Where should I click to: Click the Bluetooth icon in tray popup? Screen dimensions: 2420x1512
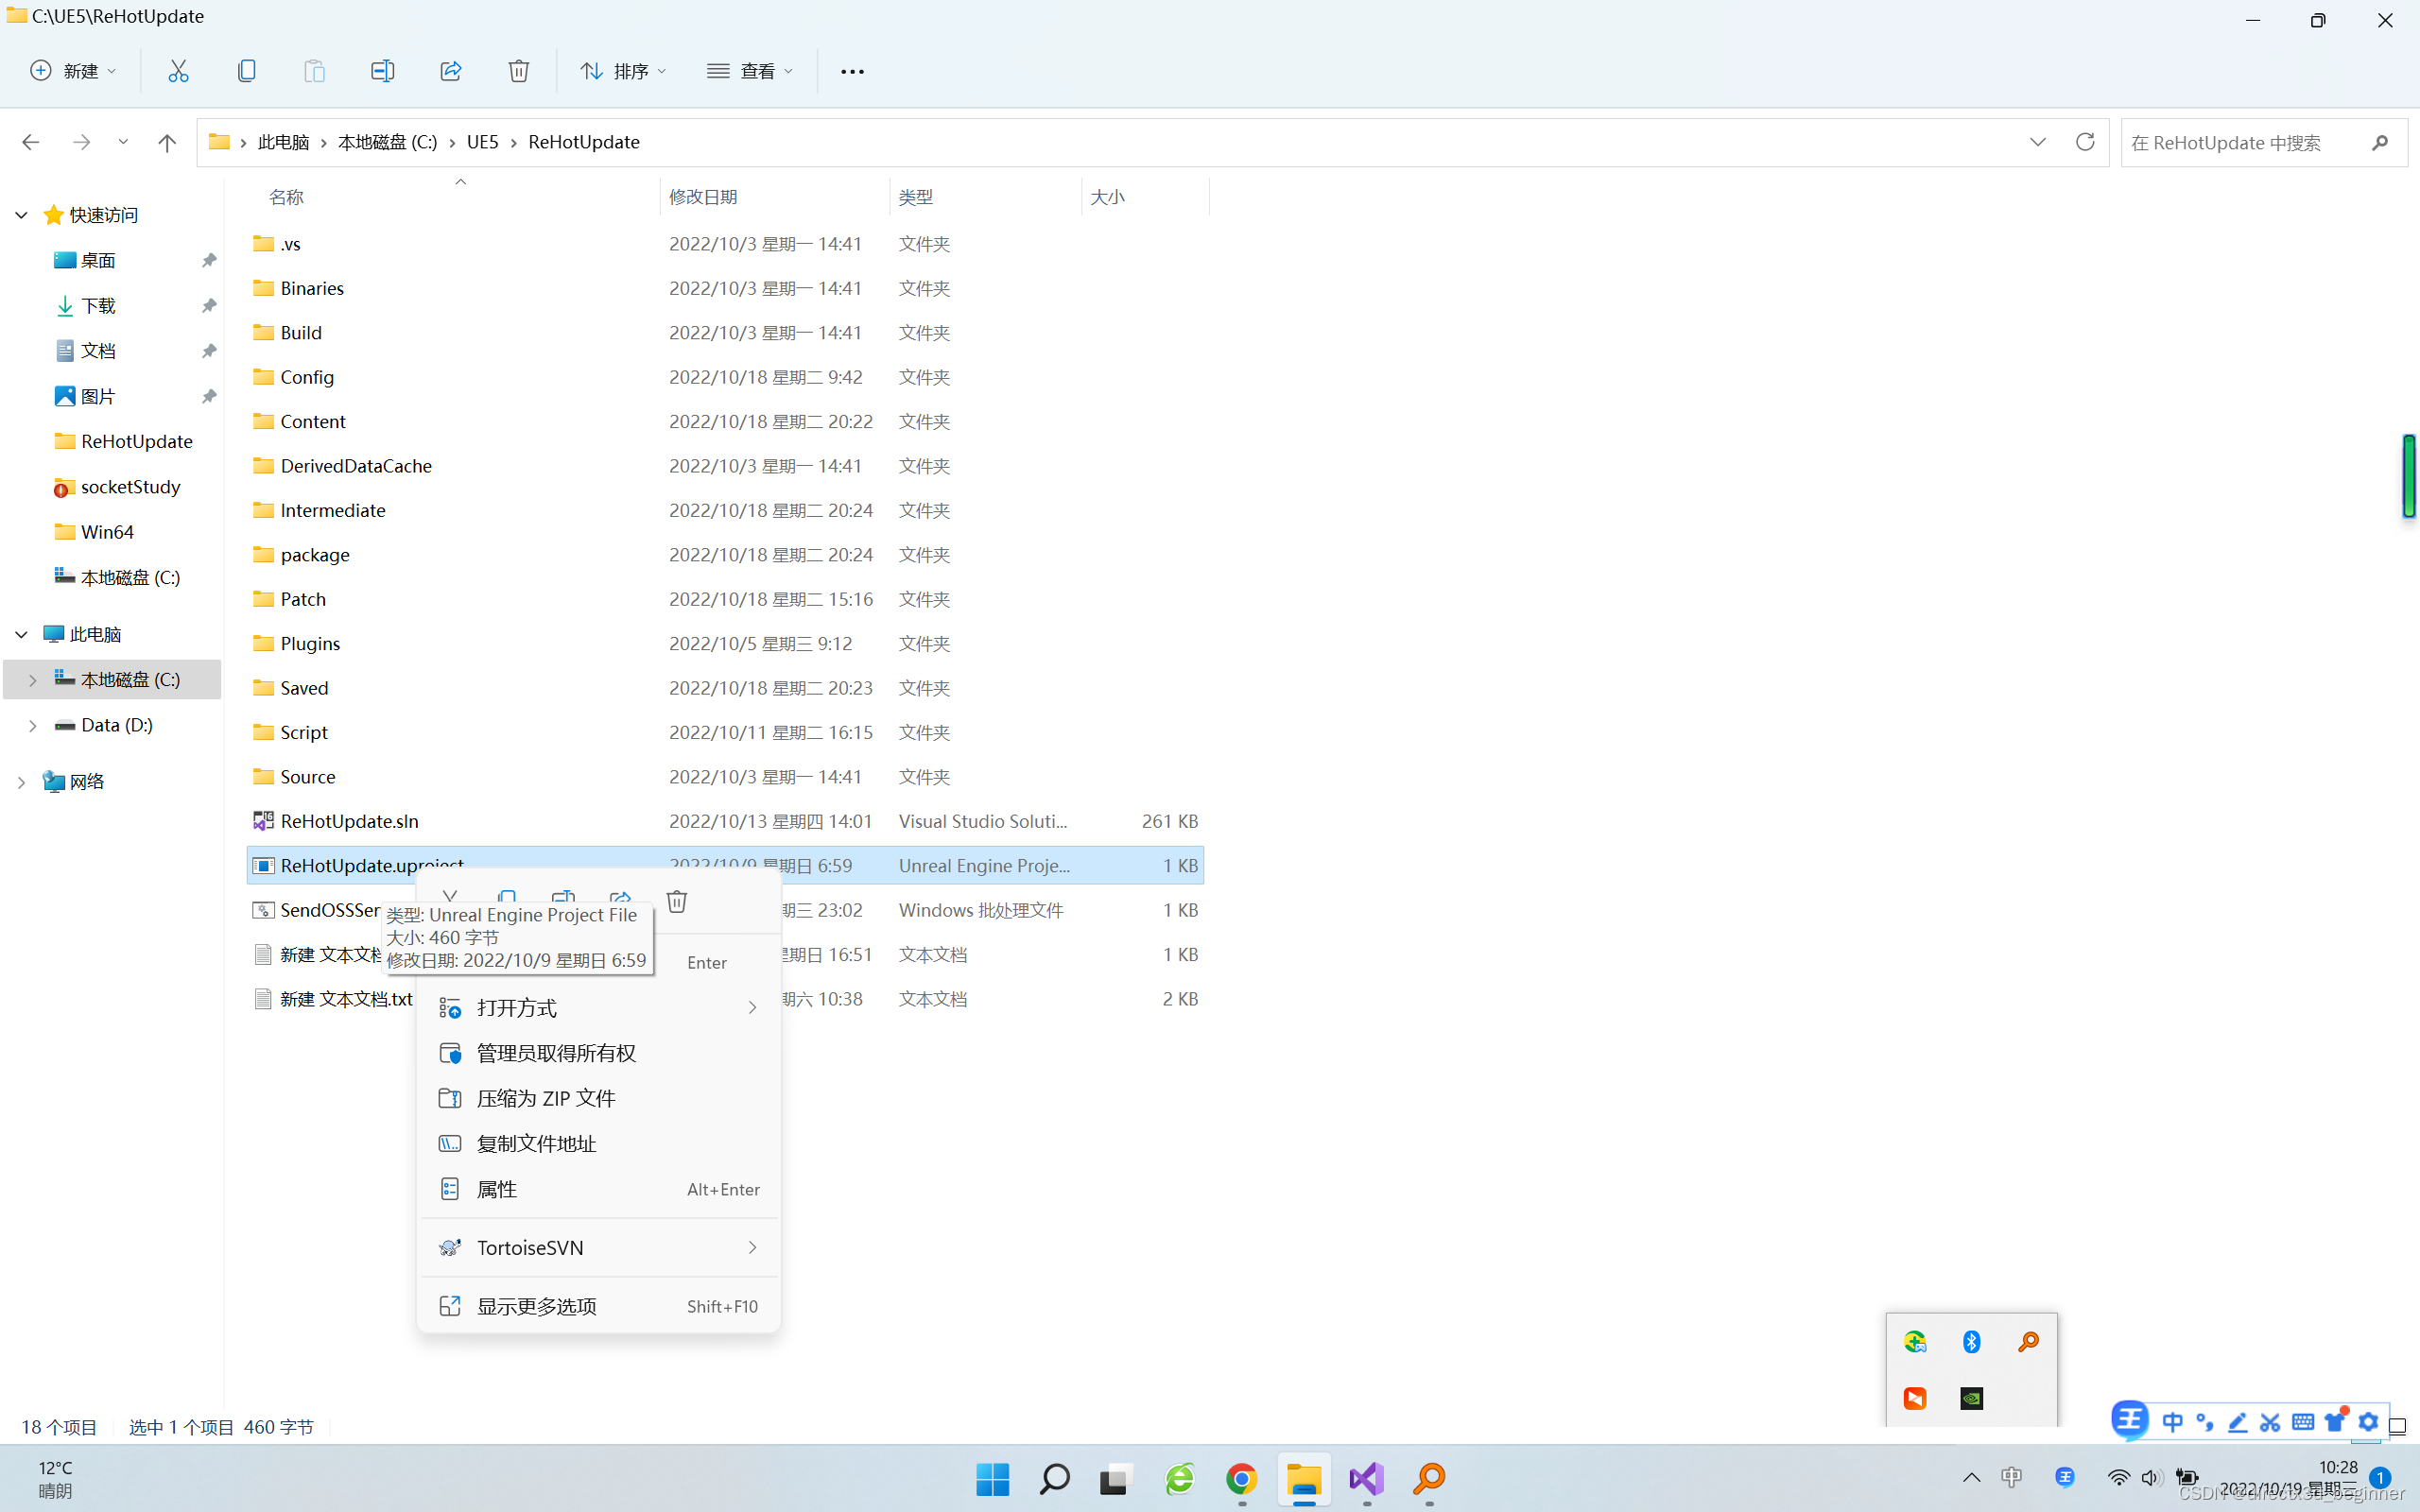(x=1971, y=1341)
